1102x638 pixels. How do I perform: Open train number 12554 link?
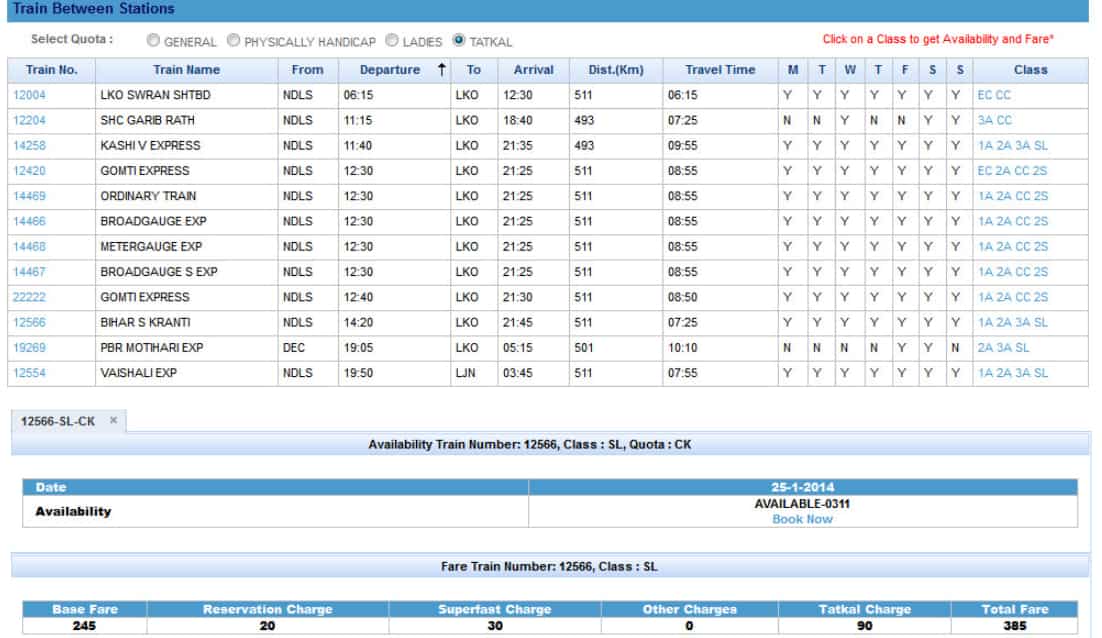click(29, 373)
